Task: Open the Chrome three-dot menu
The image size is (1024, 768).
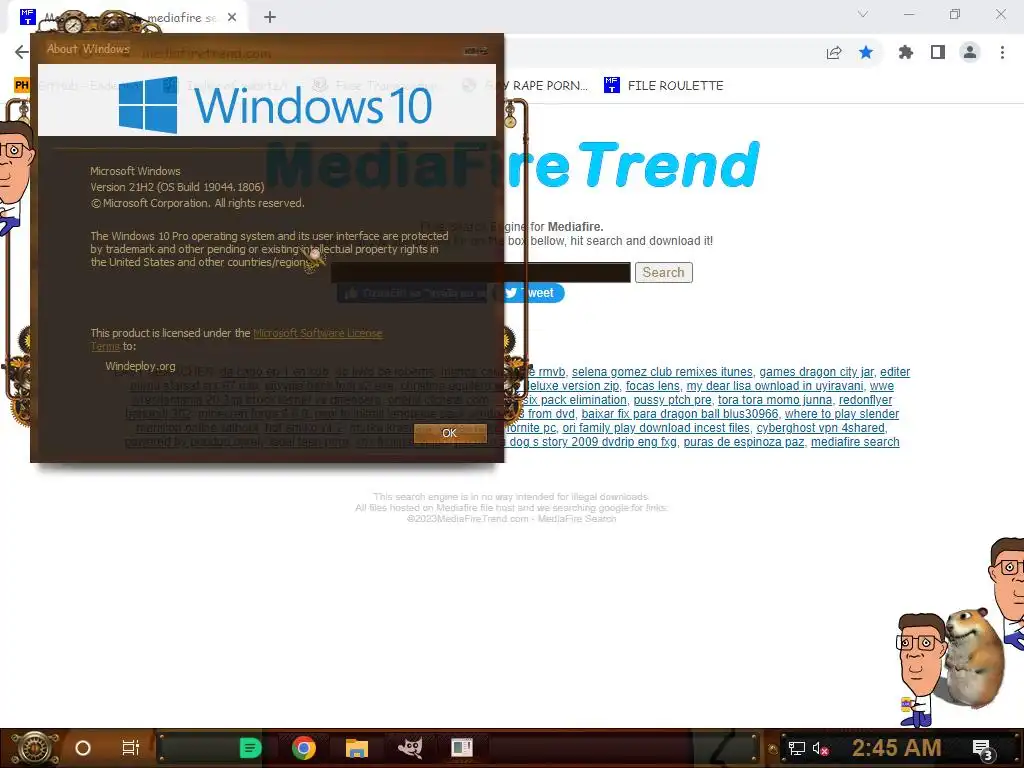Action: [x=1002, y=52]
